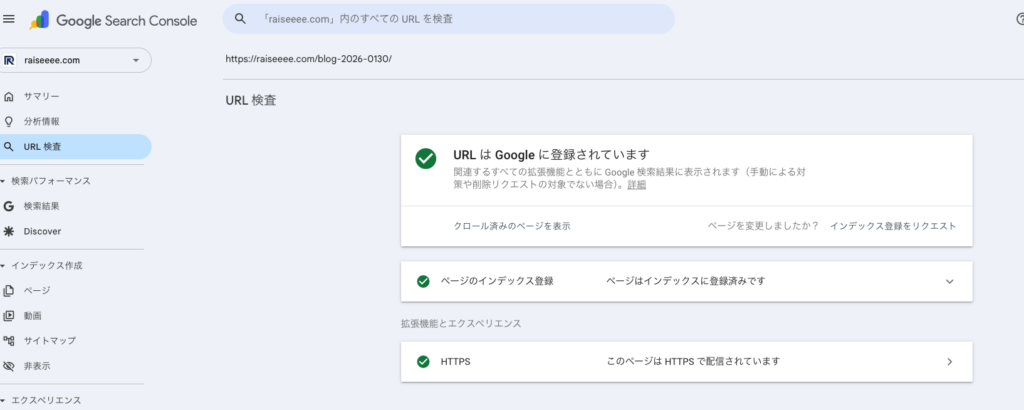Open the hamburger main menu

9,19
